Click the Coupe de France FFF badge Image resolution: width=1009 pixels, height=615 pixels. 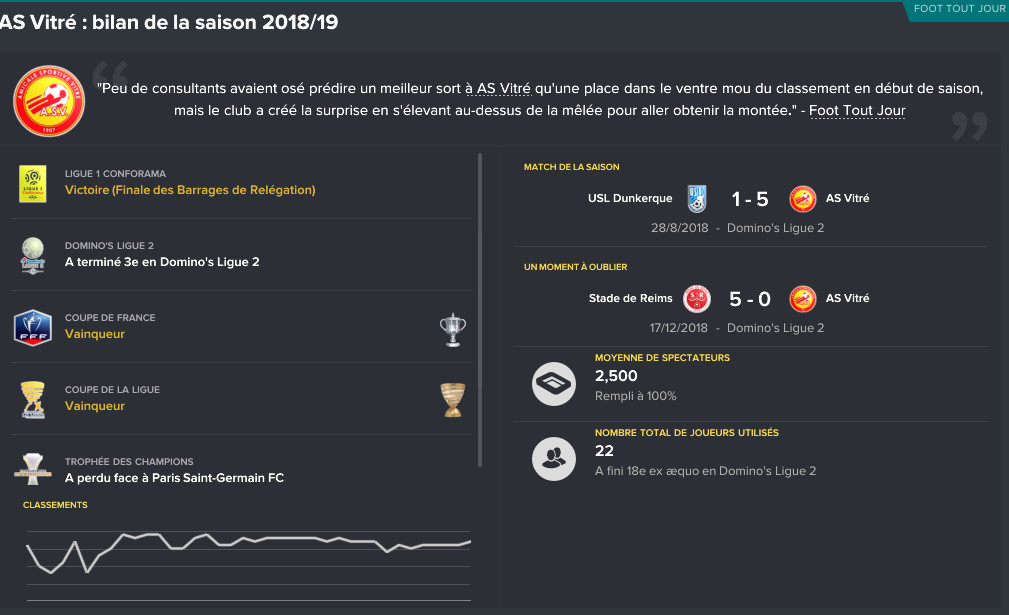[33, 328]
